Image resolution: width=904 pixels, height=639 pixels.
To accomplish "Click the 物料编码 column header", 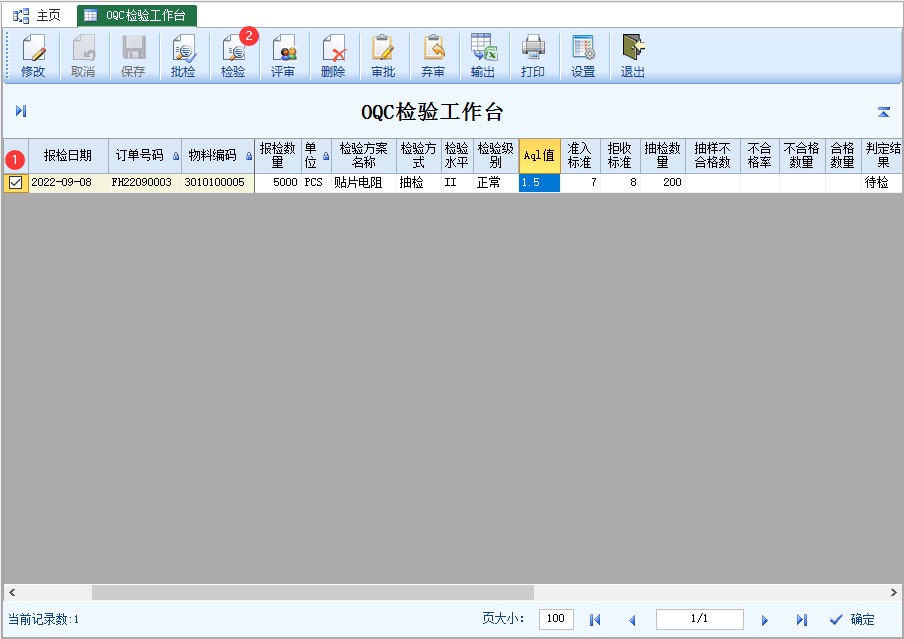I will [218, 156].
